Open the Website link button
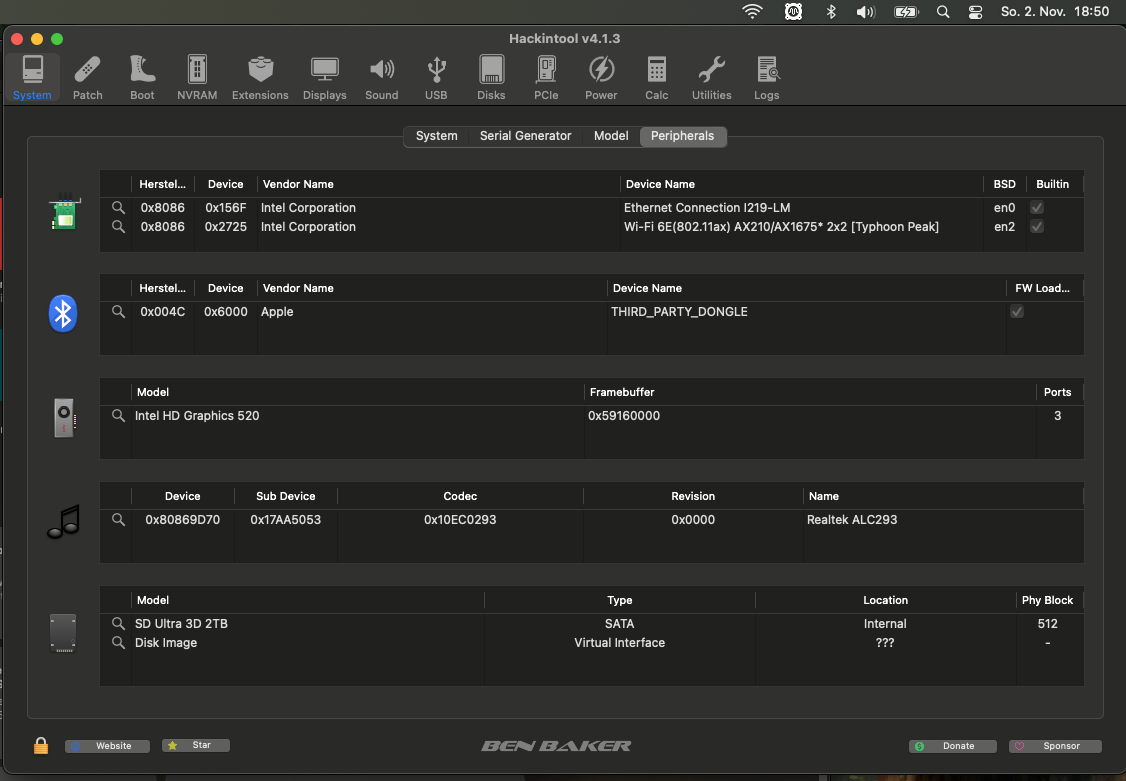1126x781 pixels. 107,746
